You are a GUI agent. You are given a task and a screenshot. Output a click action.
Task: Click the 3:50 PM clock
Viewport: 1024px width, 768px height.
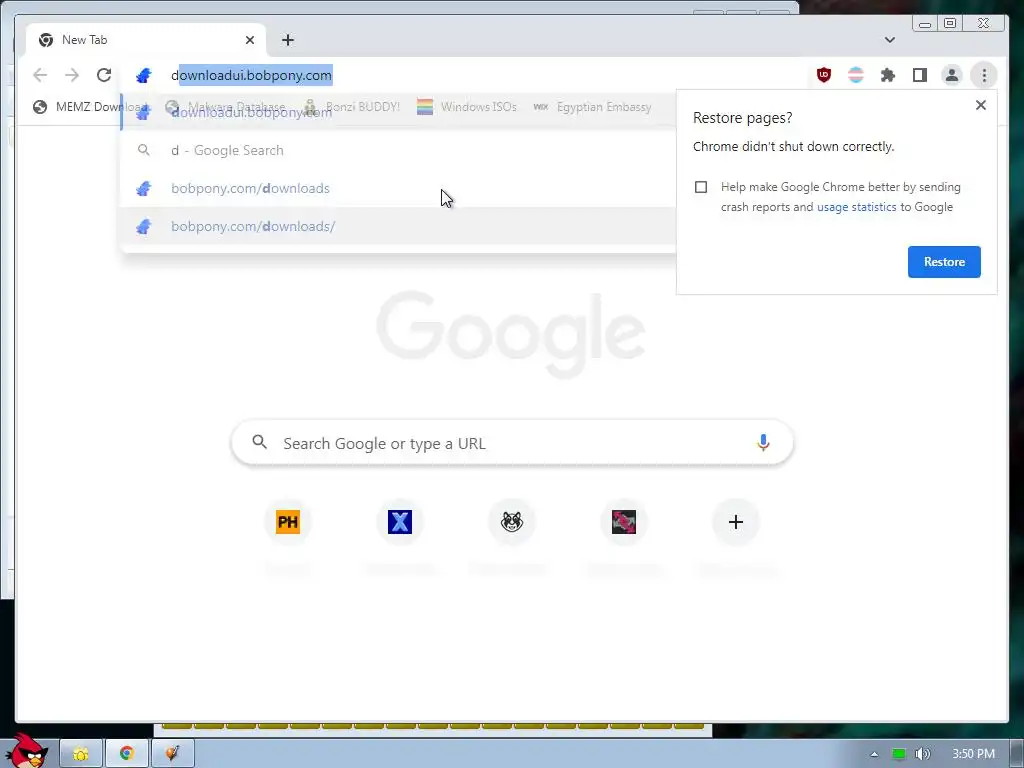click(x=973, y=754)
